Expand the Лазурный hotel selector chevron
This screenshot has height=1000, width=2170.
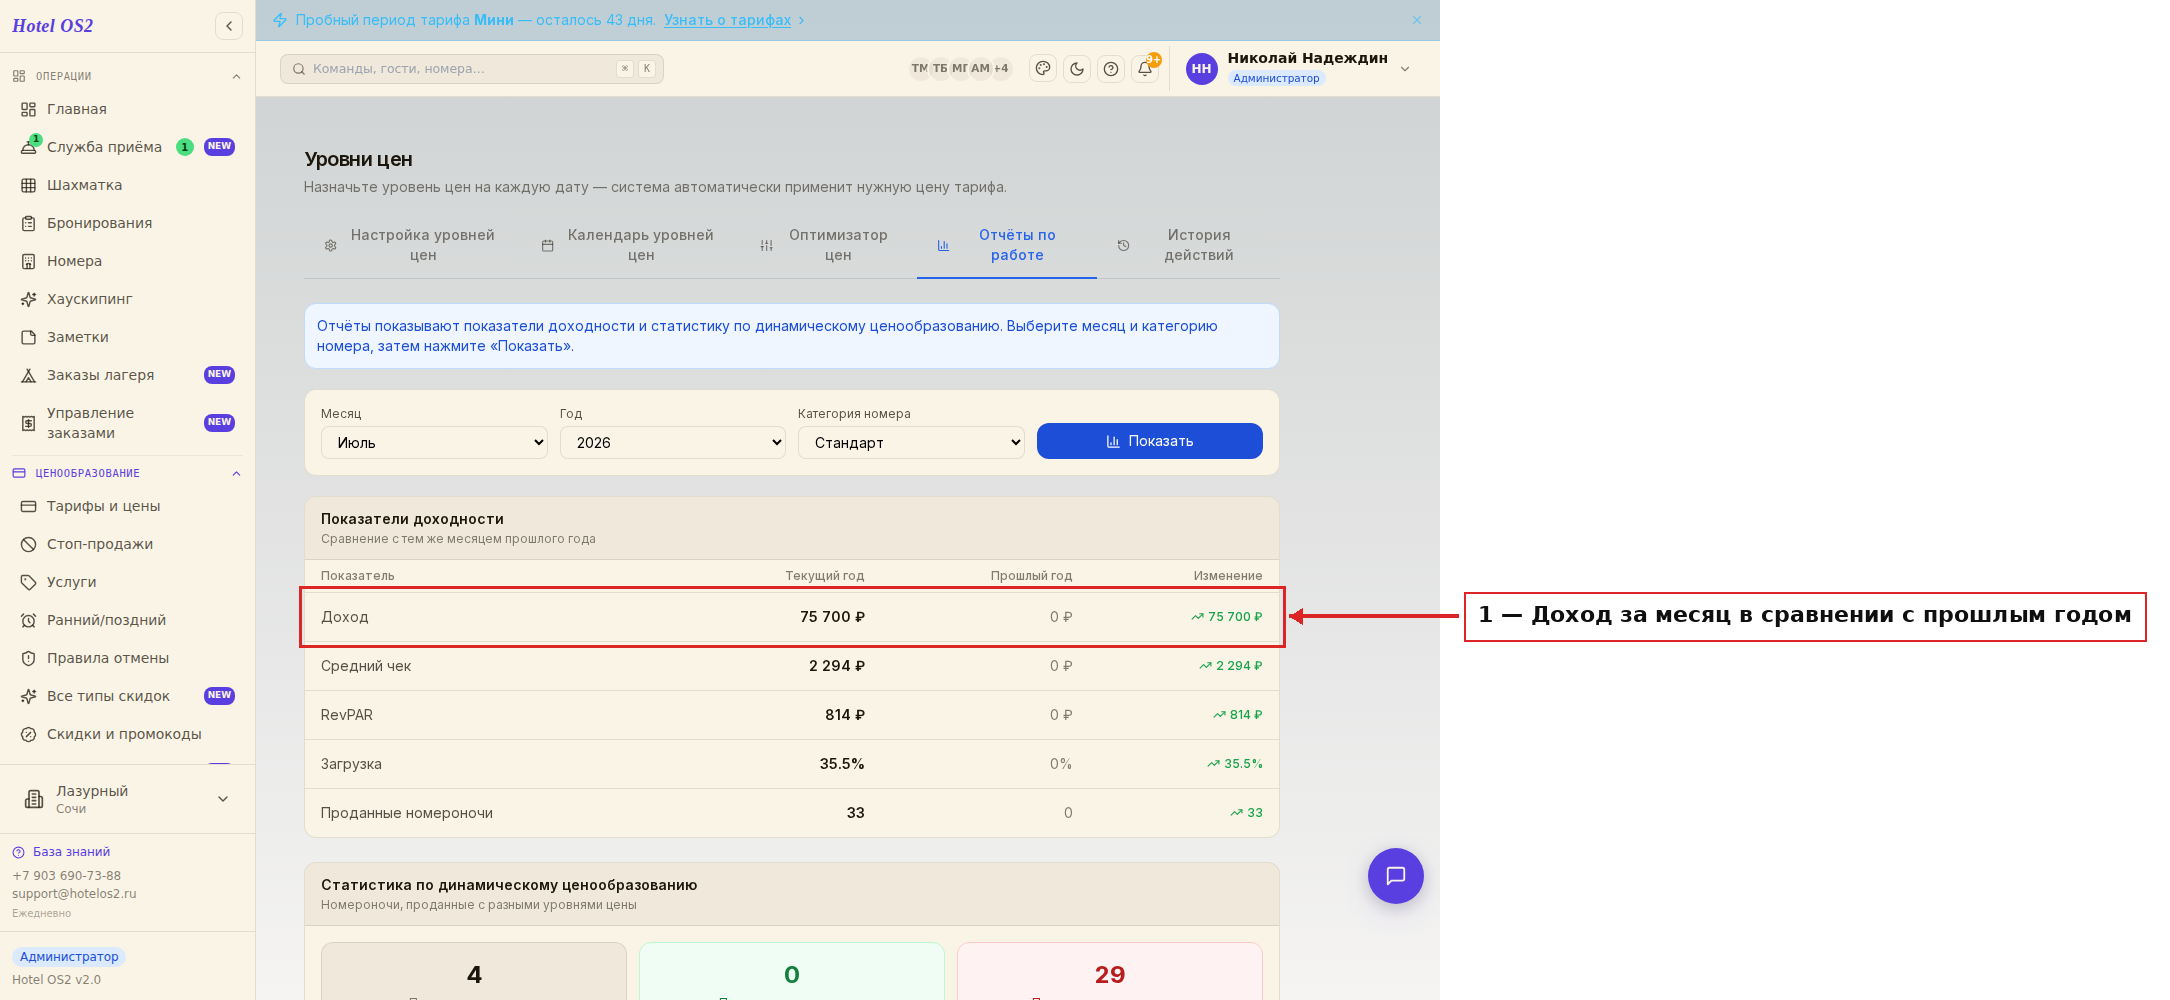tap(223, 799)
